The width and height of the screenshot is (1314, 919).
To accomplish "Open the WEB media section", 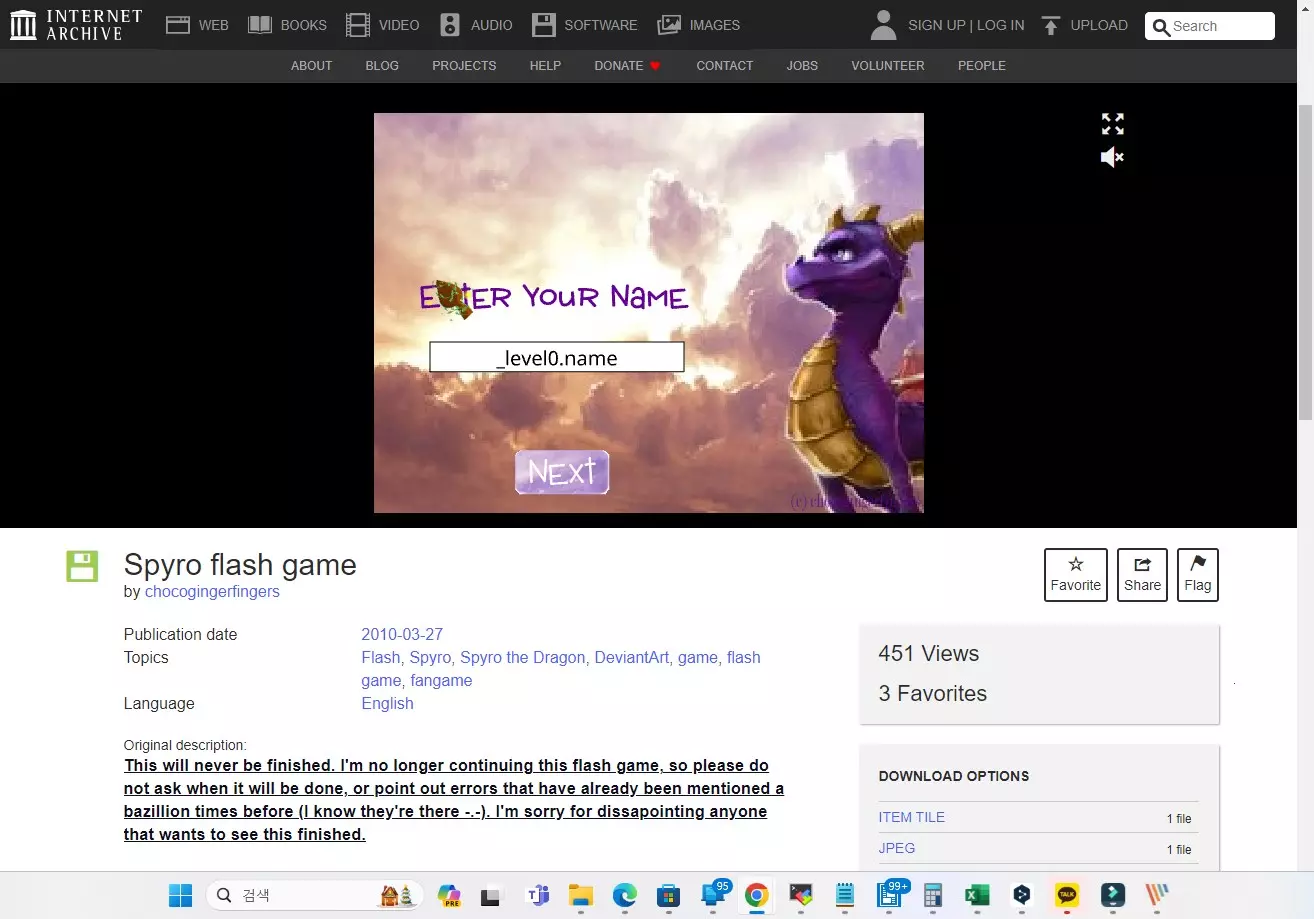I will [x=197, y=25].
